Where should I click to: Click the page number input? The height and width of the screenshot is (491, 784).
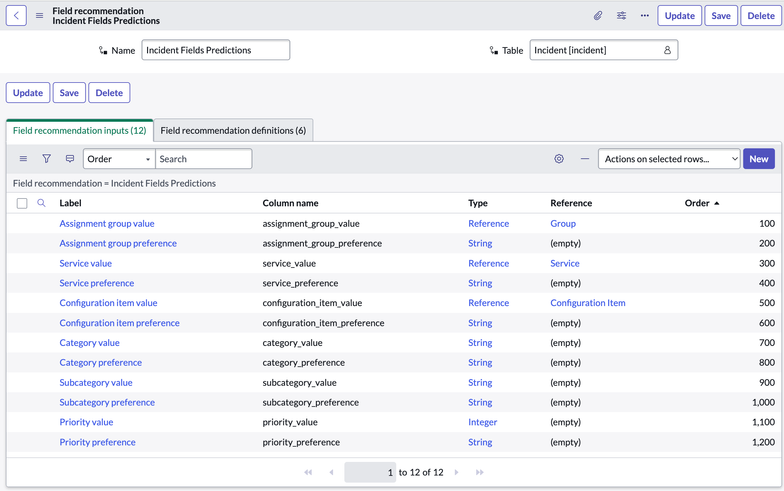370,472
